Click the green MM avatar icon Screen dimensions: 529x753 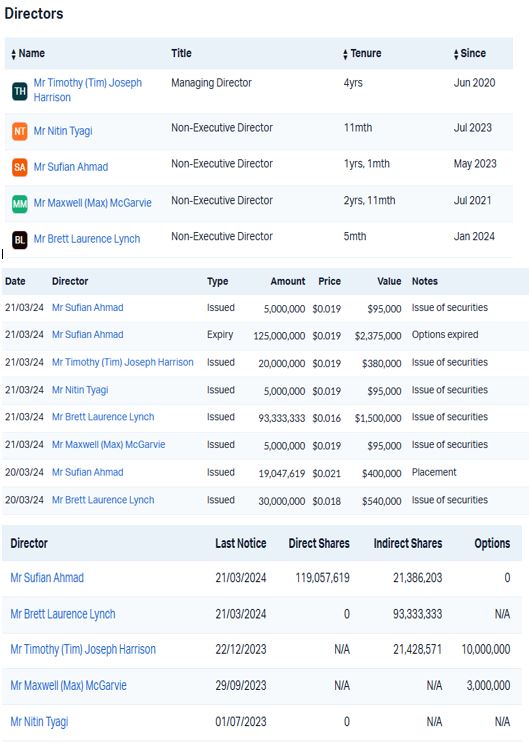tap(20, 204)
